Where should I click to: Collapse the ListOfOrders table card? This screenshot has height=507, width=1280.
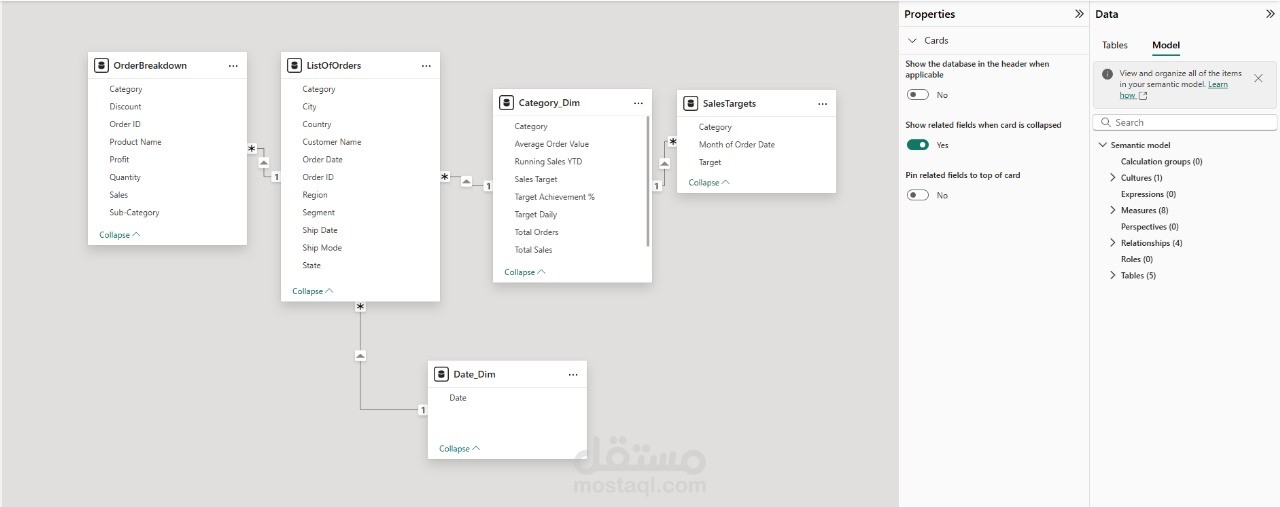[313, 291]
